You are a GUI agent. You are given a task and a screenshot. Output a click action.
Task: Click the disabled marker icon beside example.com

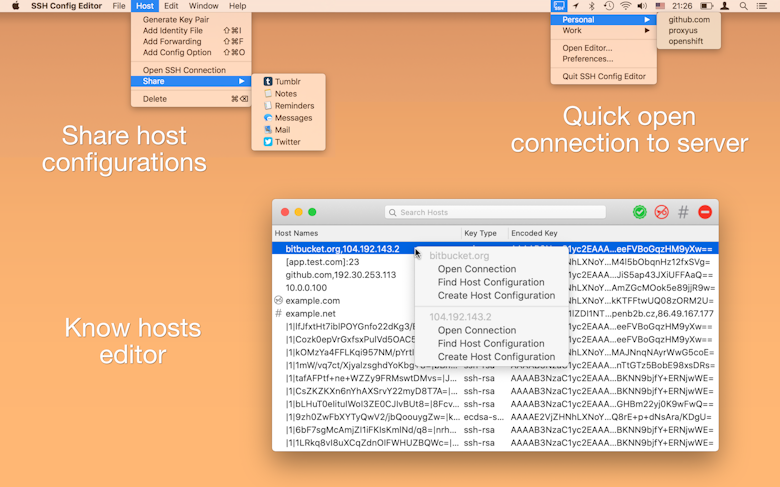(279, 300)
